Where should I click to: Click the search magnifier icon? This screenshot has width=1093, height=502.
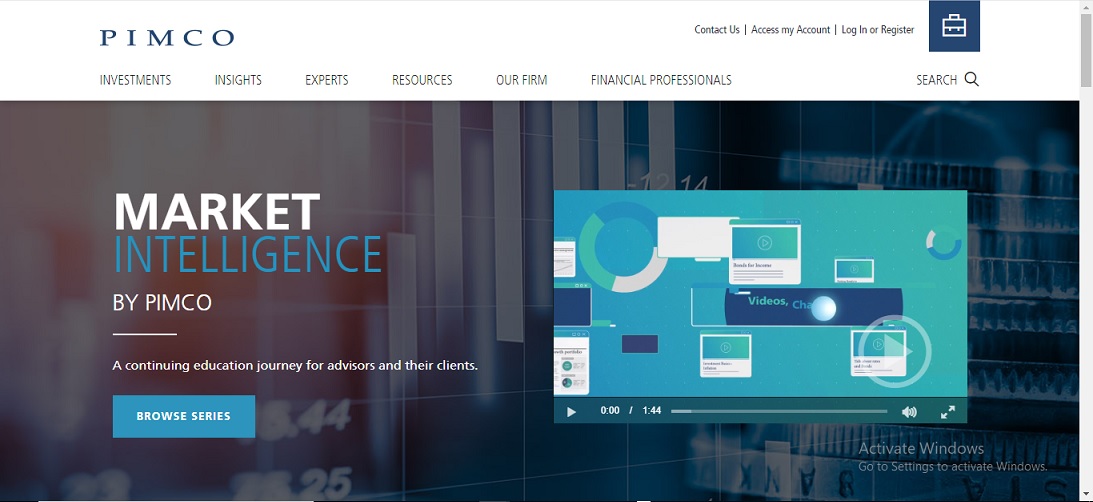point(971,80)
